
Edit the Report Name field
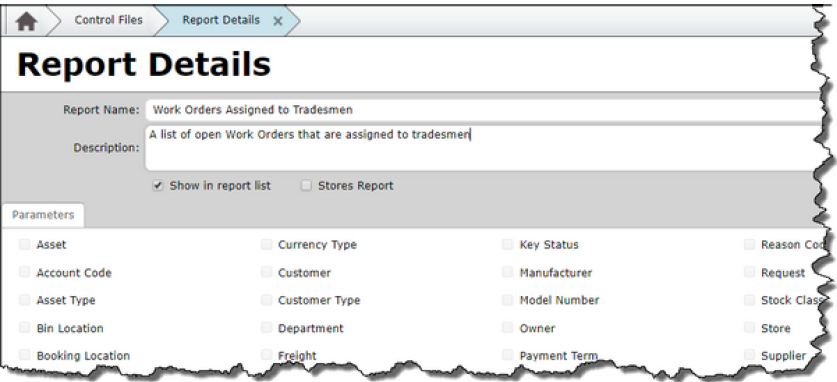pyautogui.click(x=483, y=110)
